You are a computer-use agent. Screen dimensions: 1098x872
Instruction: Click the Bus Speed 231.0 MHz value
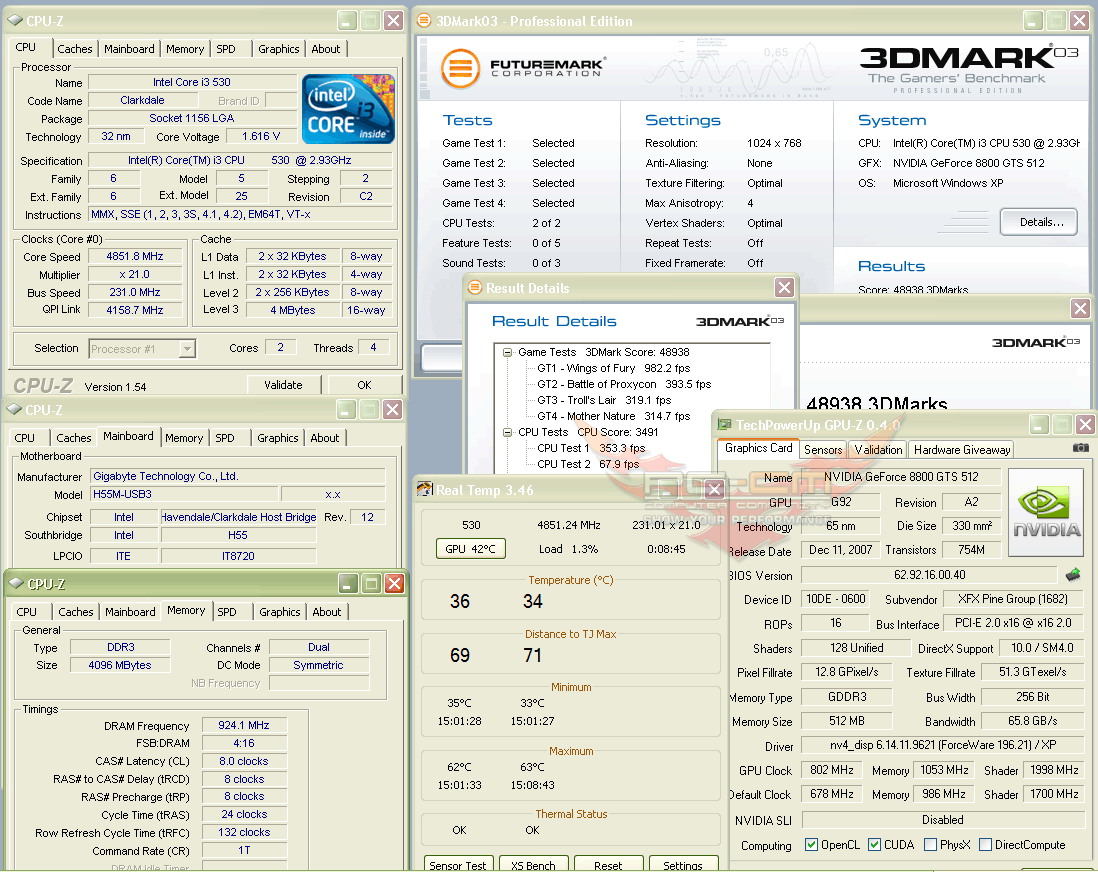point(135,292)
